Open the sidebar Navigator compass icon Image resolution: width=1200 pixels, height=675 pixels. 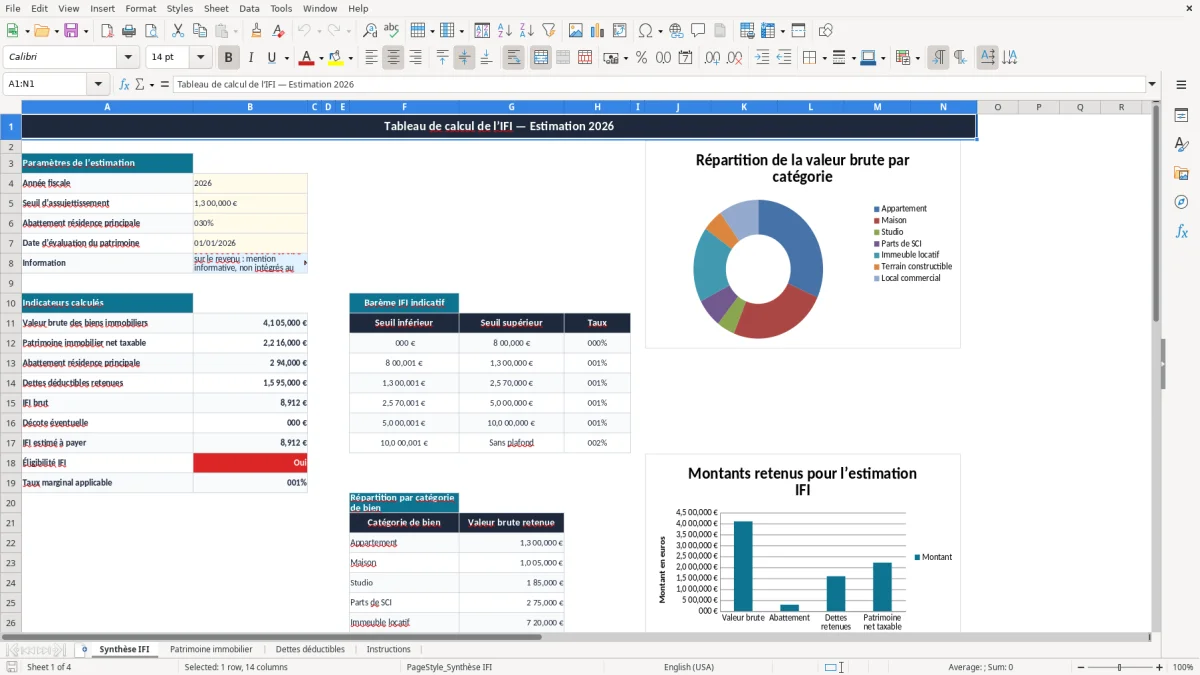[x=1181, y=202]
